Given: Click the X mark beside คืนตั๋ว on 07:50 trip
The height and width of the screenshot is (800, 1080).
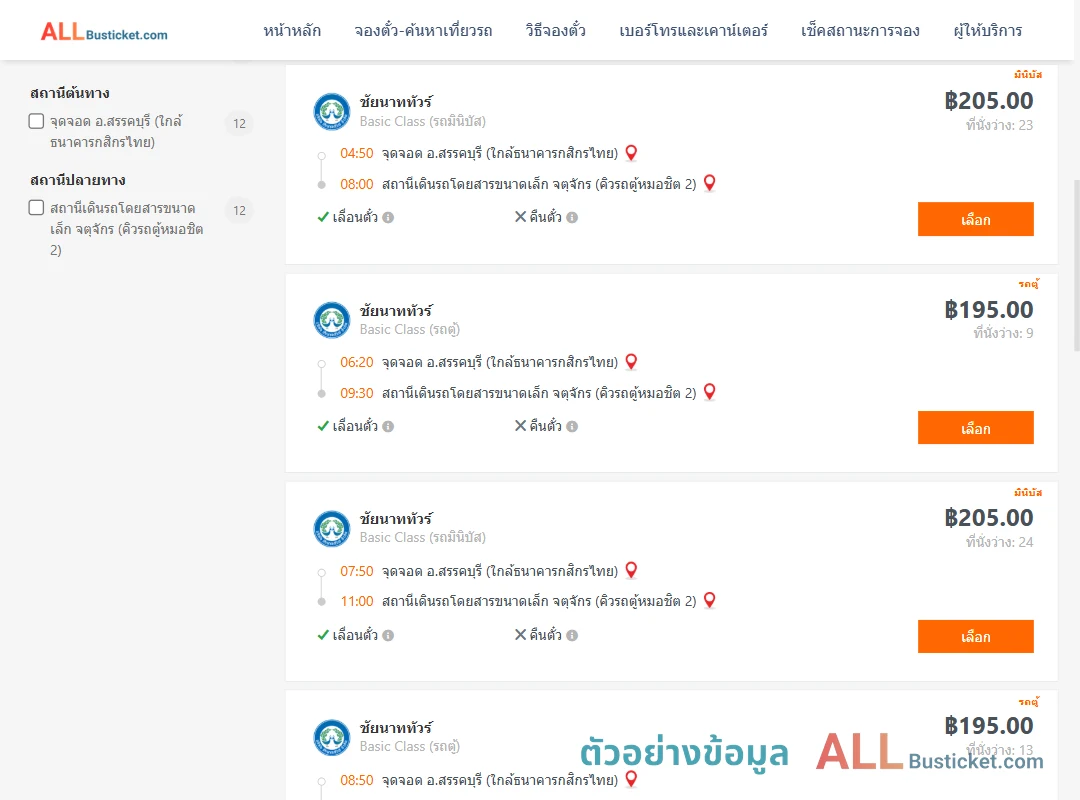Looking at the screenshot, I should click(521, 635).
